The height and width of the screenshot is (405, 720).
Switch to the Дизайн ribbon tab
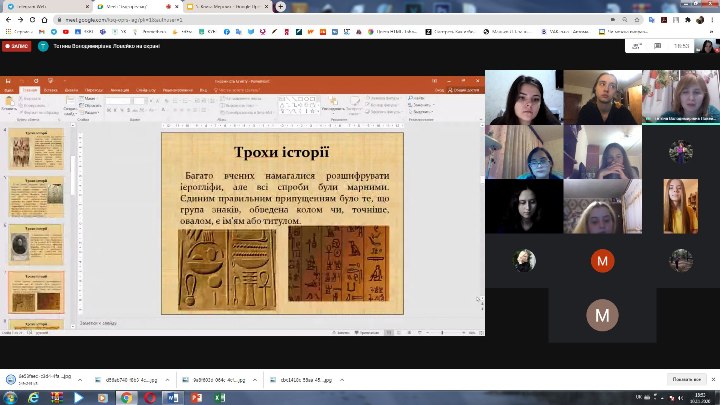(x=70, y=90)
